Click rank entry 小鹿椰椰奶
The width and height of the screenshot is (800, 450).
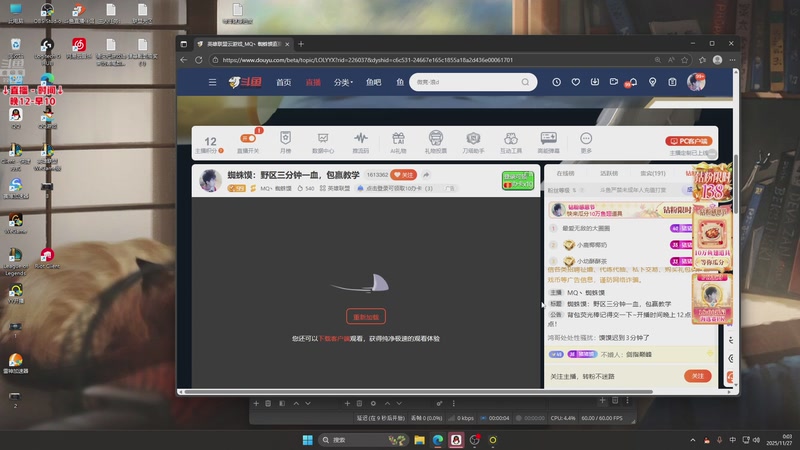point(591,245)
